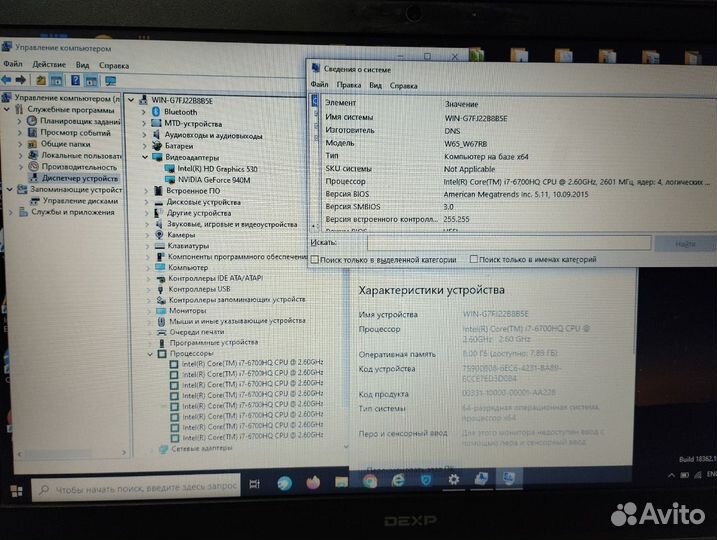This screenshot has height=540, width=717.
Task: Expand Службы и приложения in left tree
Action: [11, 212]
